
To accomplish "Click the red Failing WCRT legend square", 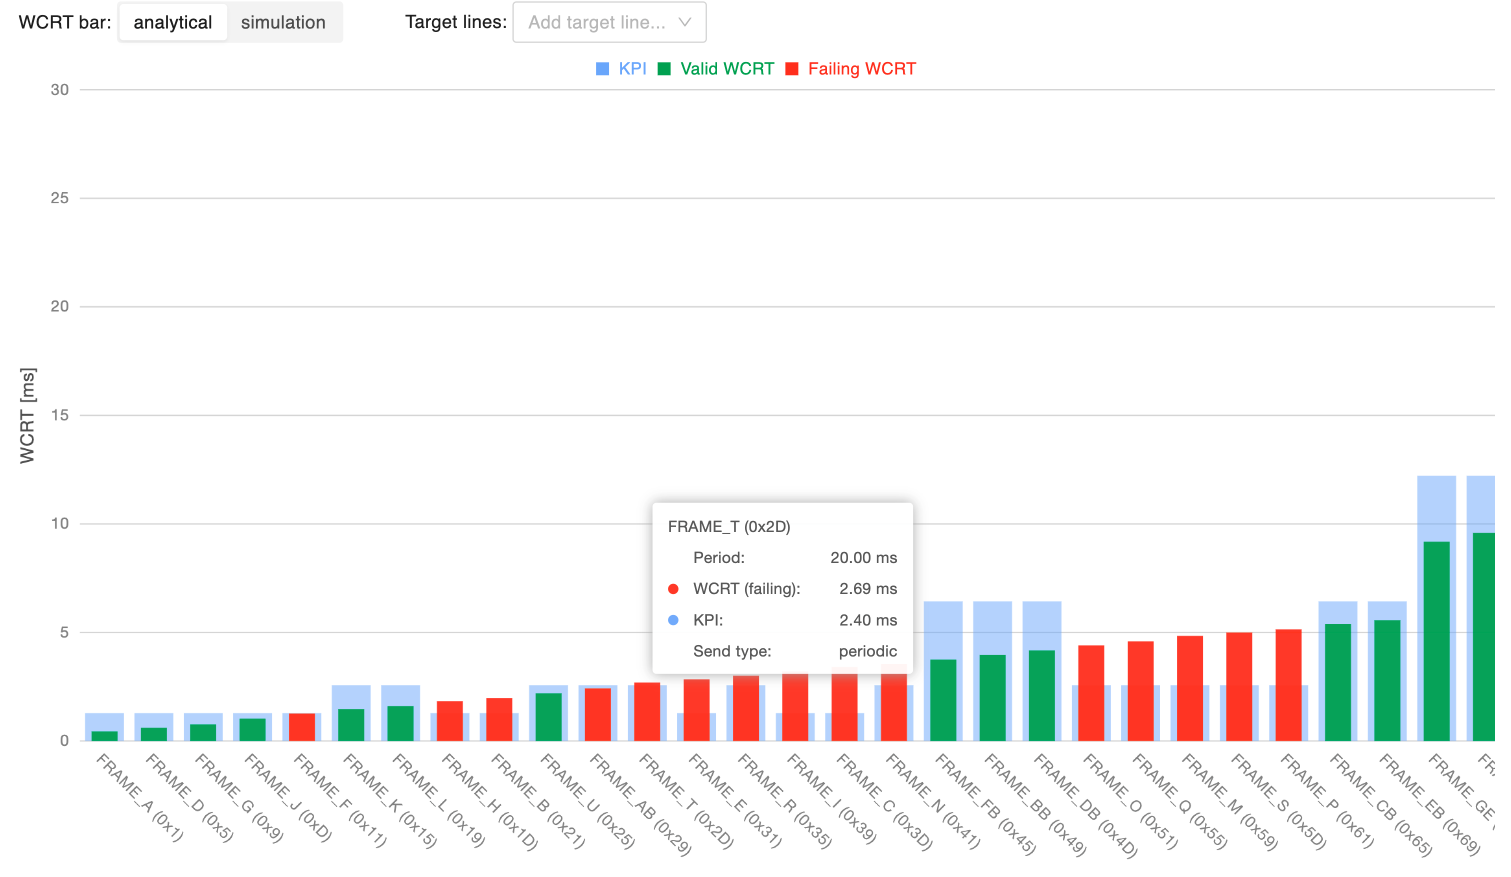I will coord(792,69).
